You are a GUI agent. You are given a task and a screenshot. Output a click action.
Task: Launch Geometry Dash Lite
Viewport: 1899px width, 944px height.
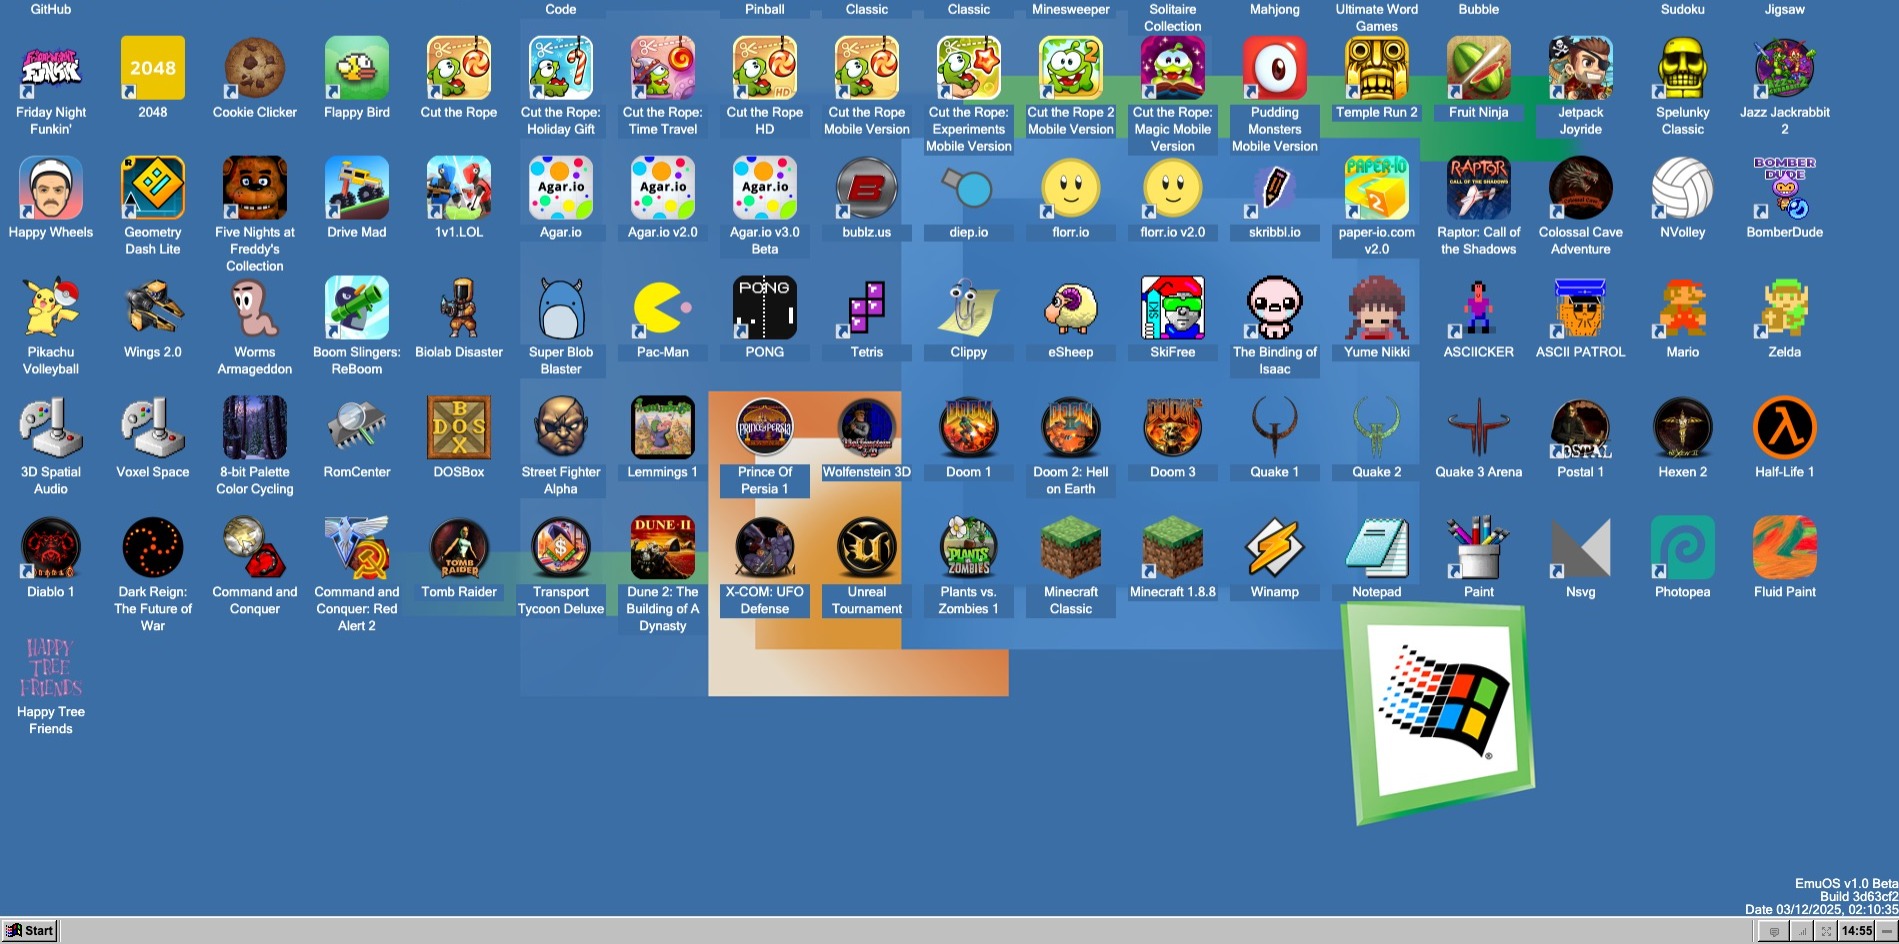(153, 188)
